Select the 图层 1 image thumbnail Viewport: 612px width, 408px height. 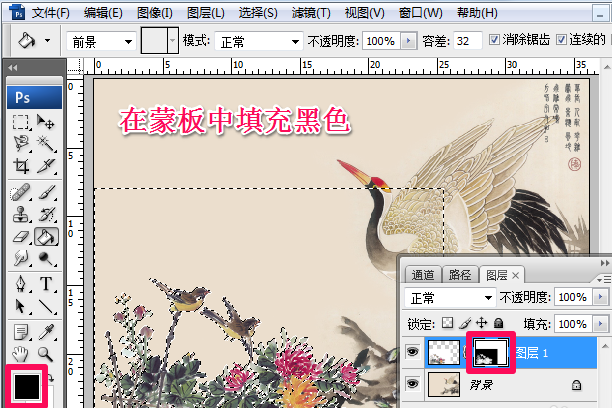click(443, 352)
